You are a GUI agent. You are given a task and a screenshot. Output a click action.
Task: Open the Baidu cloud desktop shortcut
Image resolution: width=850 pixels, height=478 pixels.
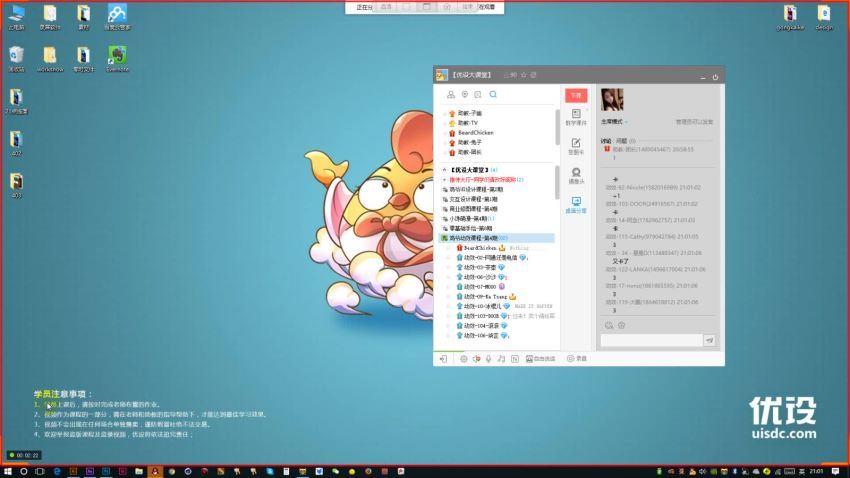click(x=117, y=17)
